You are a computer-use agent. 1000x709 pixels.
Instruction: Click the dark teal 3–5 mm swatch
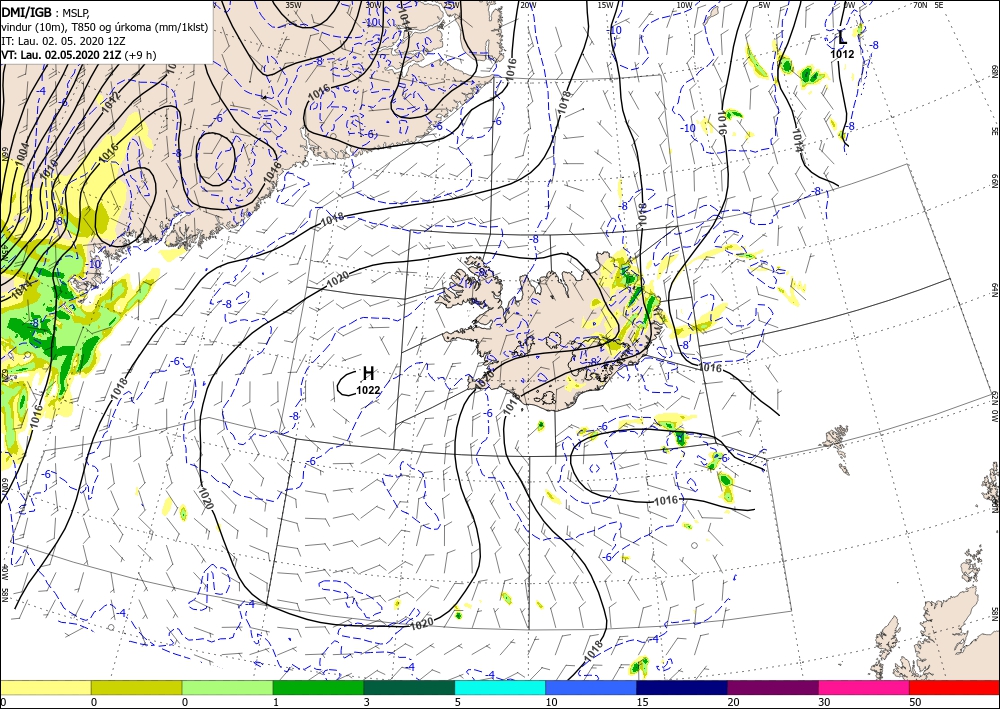[409, 687]
